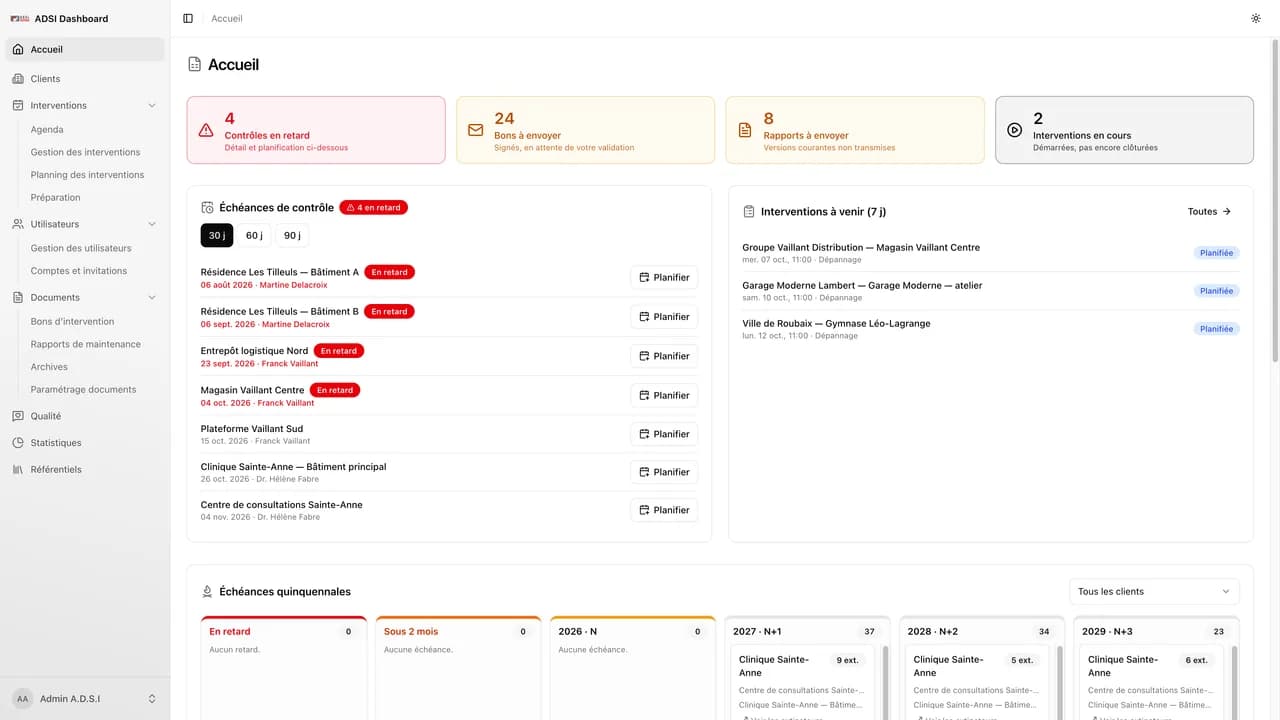This screenshot has width=1280, height=720.
Task: Click the Planifiée badge for Groupe Vaillant Distribution
Action: [1216, 253]
